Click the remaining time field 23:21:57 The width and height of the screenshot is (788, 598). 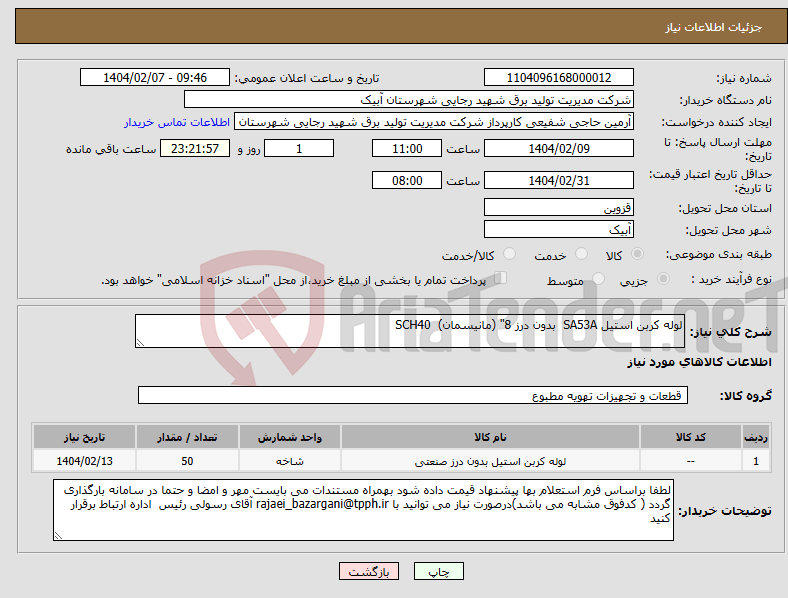click(195, 149)
